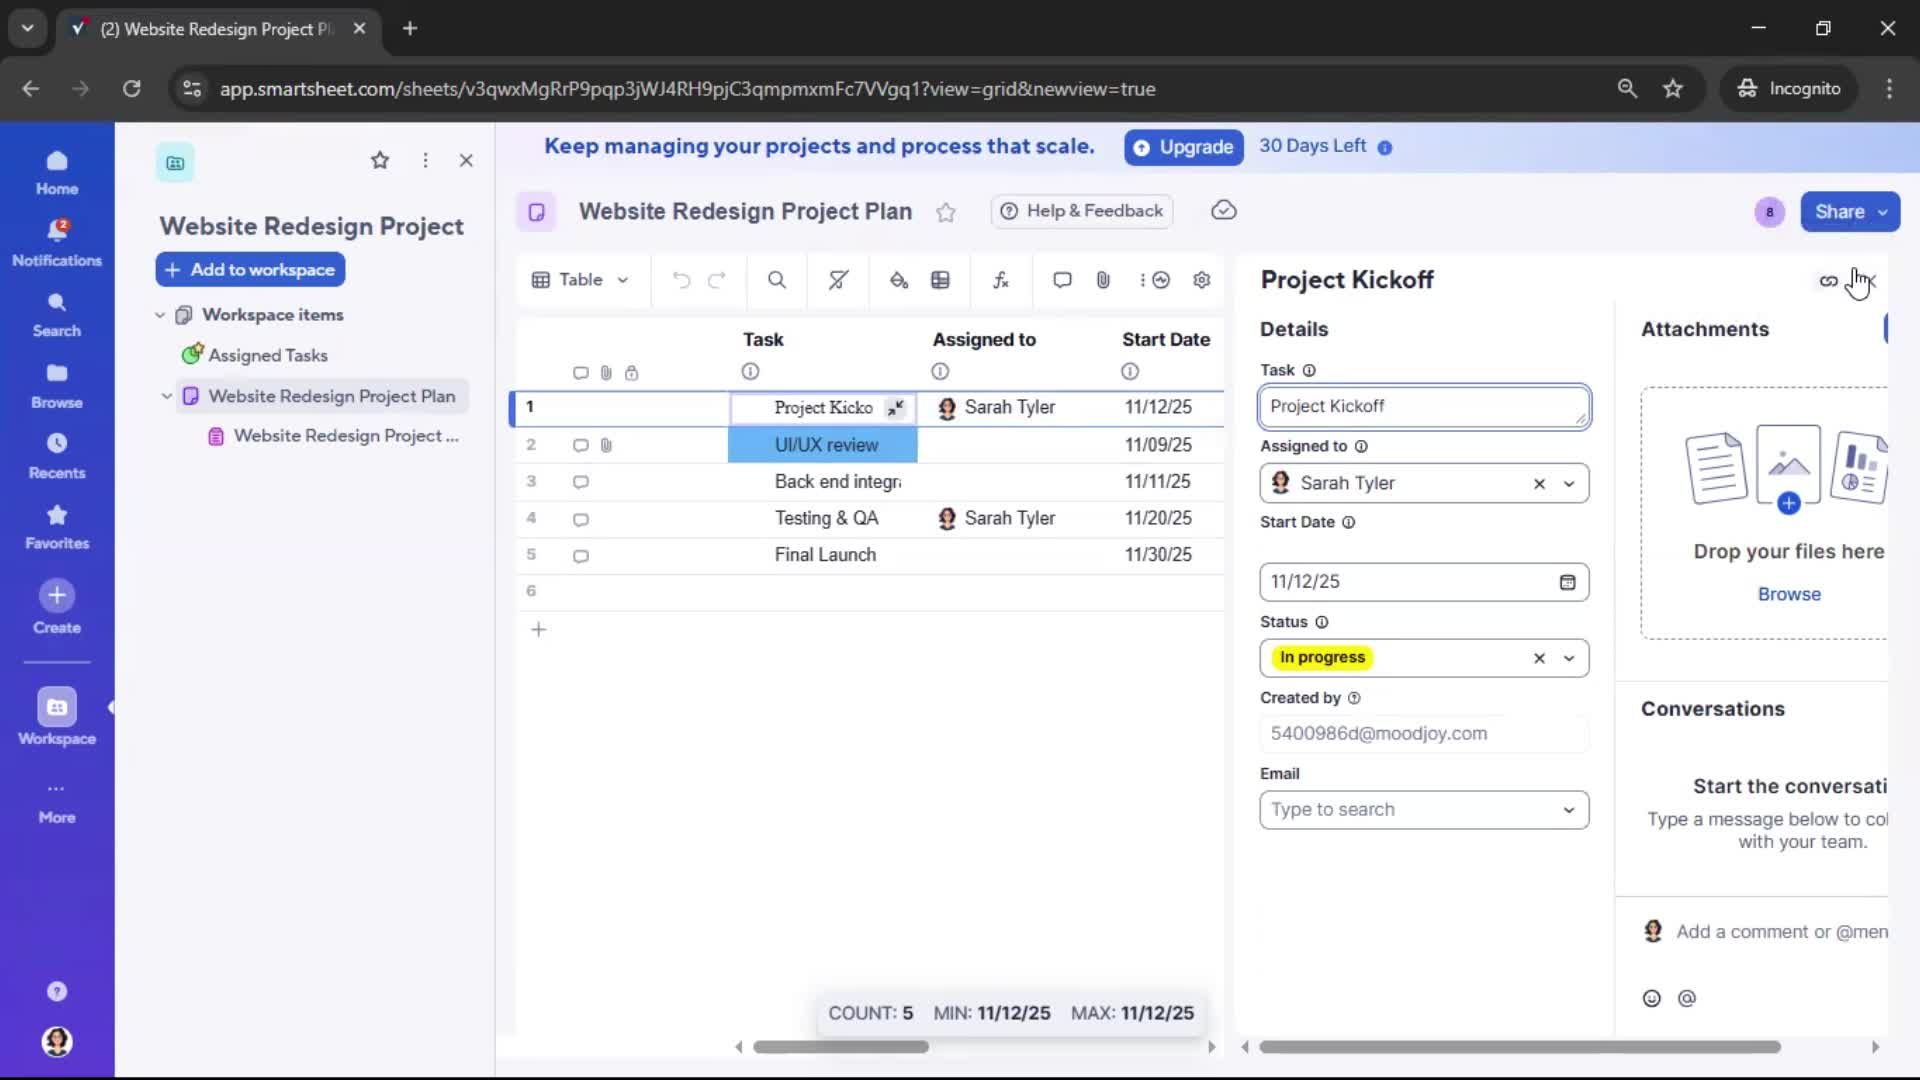This screenshot has width=1920, height=1080.
Task: Favorite the Website Redesign Project Plan star
Action: 945,212
